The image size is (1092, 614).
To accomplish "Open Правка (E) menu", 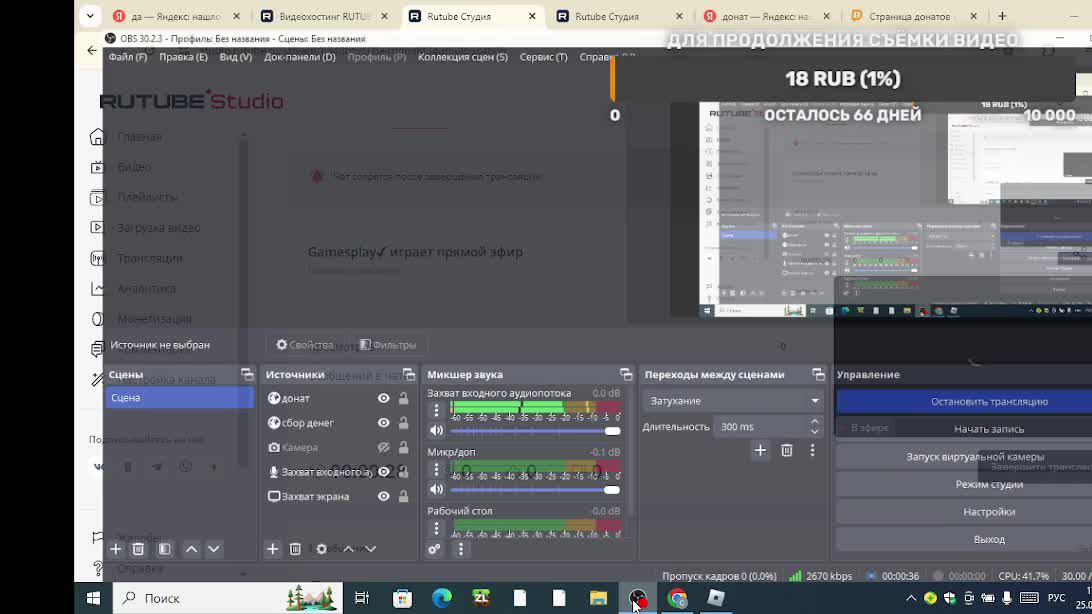I will (183, 57).
